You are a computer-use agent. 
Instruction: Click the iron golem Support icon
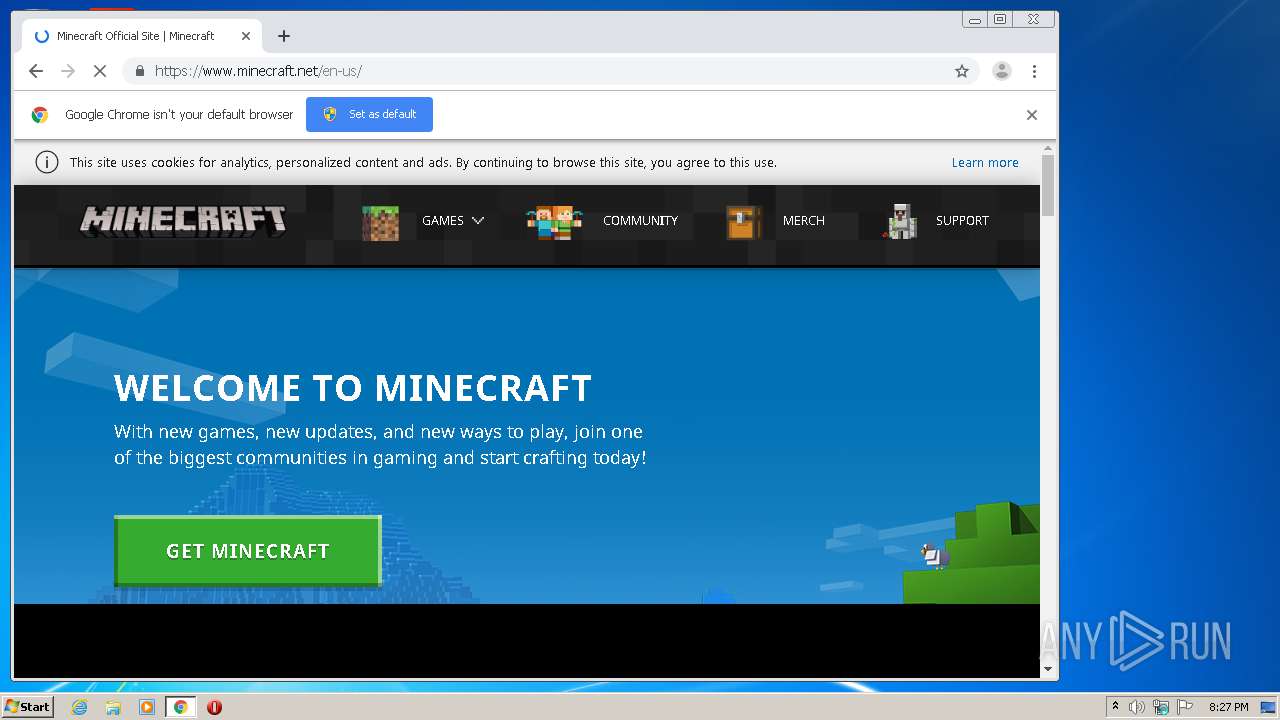[900, 221]
